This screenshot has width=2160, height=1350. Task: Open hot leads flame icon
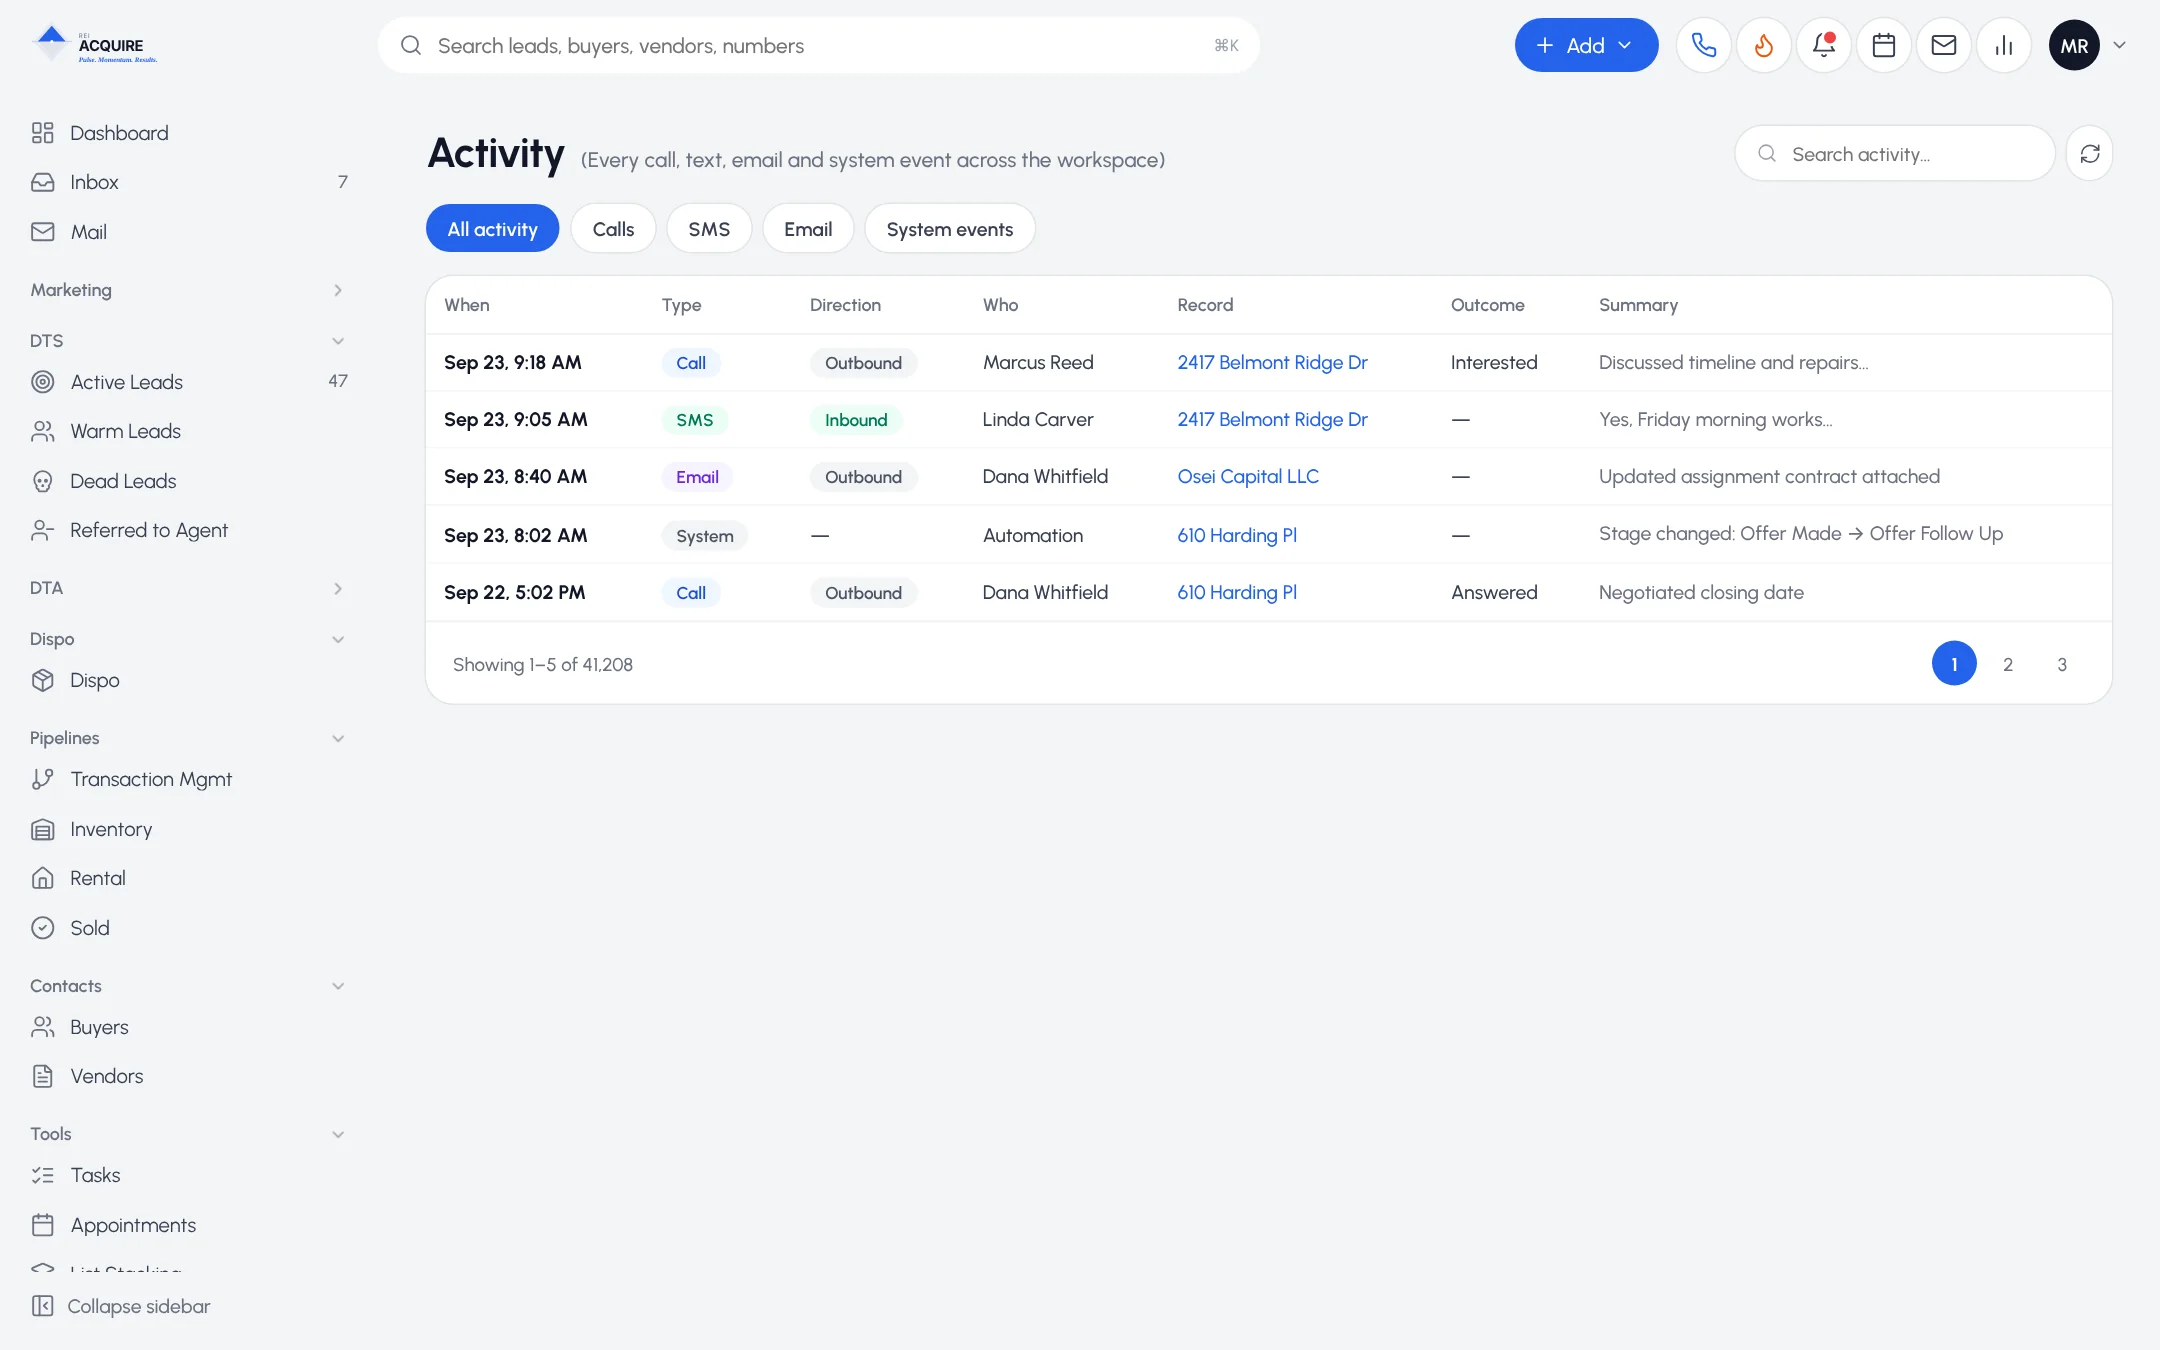1763,45
